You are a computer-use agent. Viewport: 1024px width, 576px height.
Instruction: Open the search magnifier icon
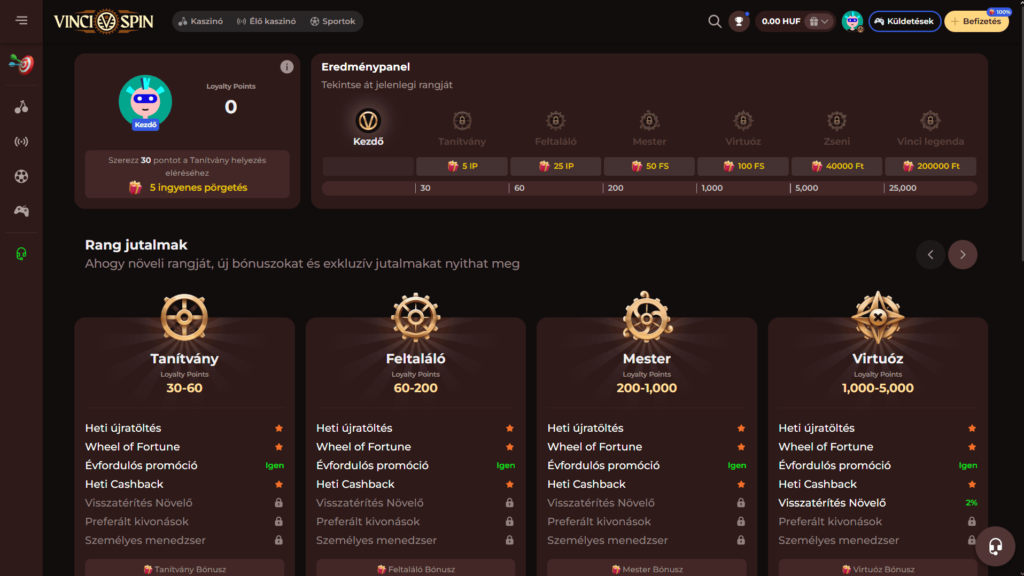click(x=714, y=21)
